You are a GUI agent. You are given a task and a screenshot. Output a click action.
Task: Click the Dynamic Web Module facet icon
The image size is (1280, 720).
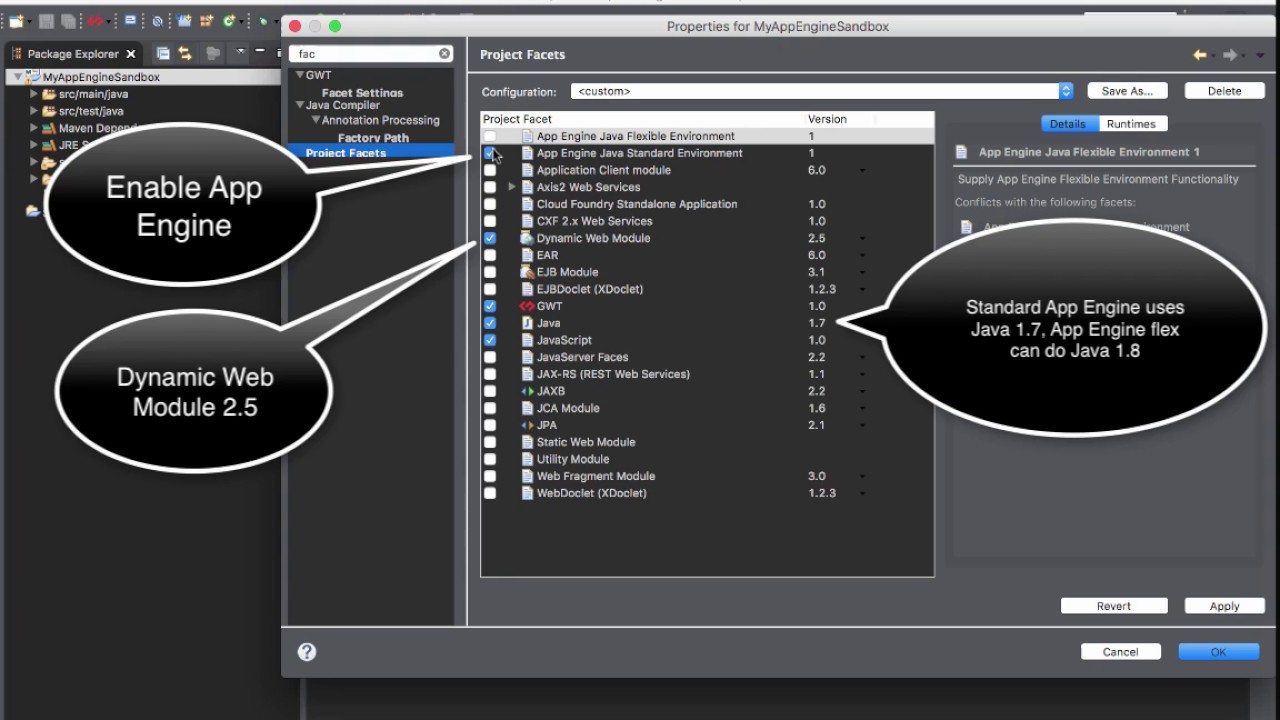(527, 238)
